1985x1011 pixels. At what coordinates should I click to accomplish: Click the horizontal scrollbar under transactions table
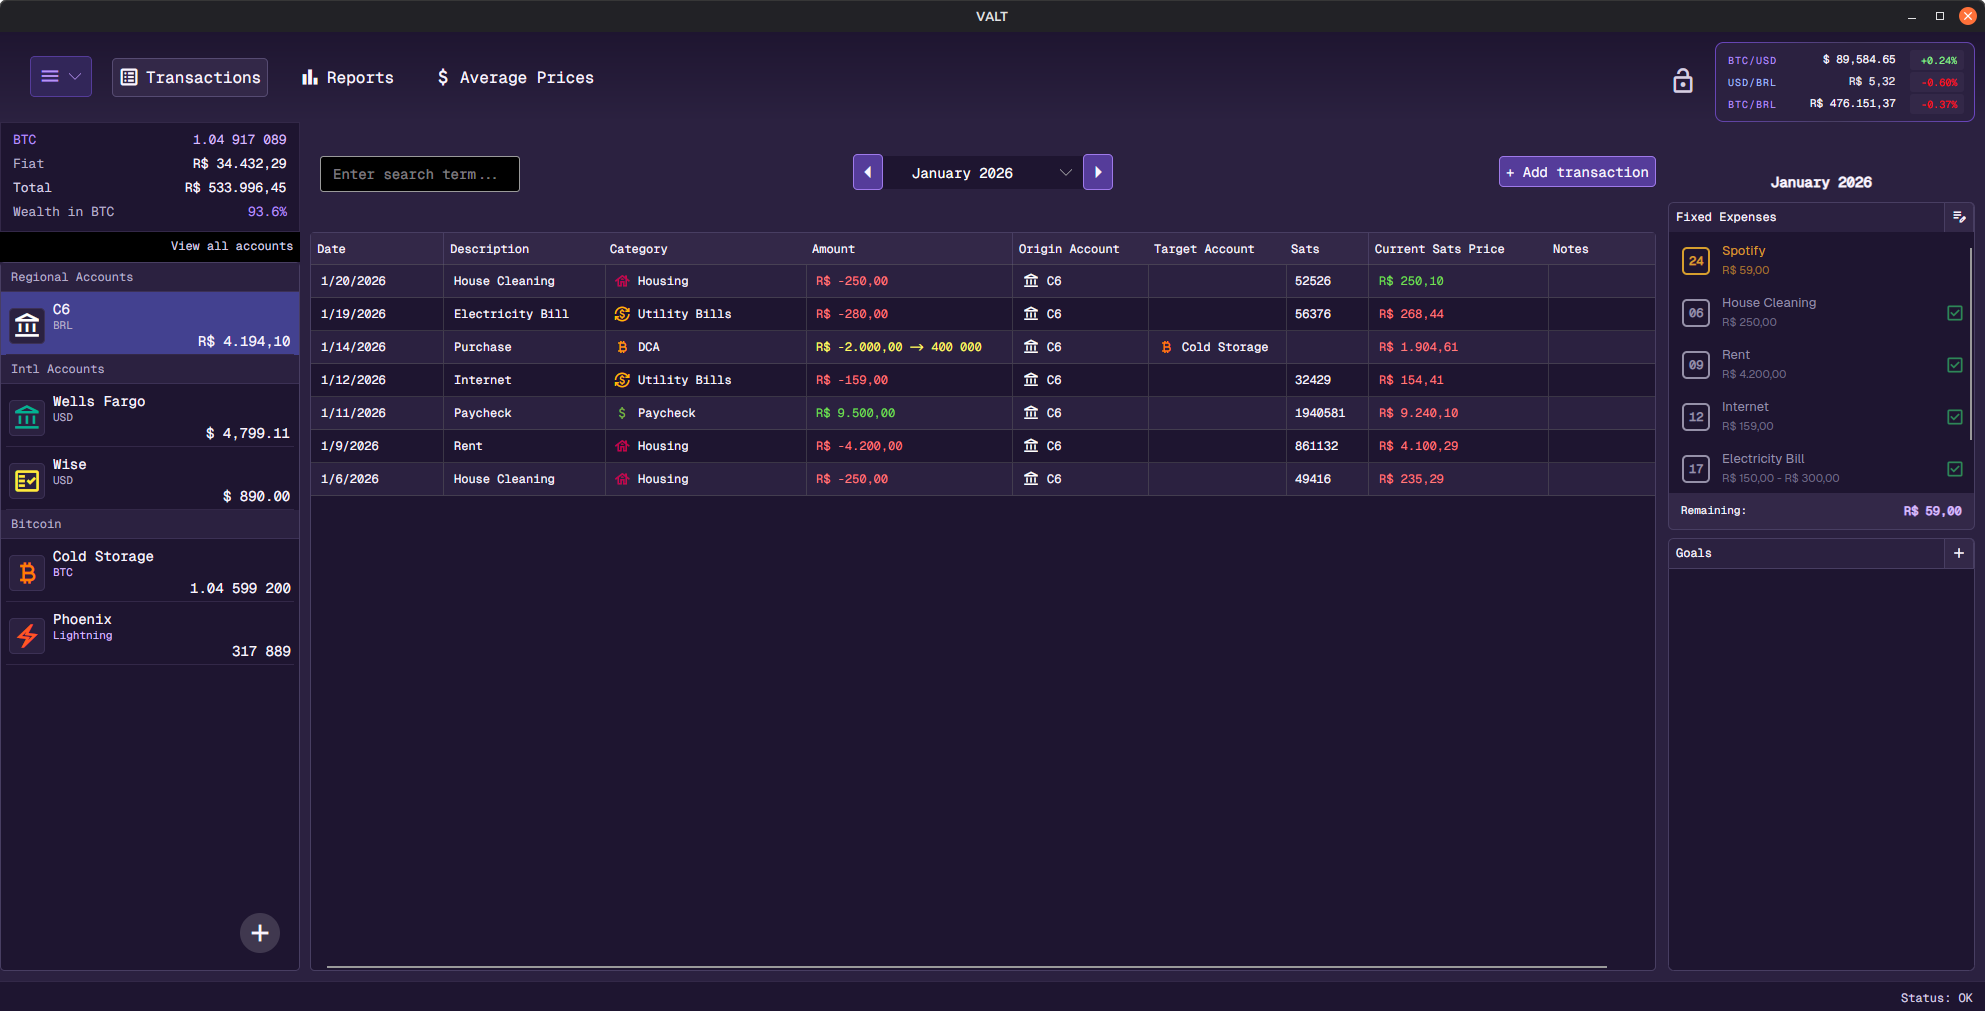(966, 967)
